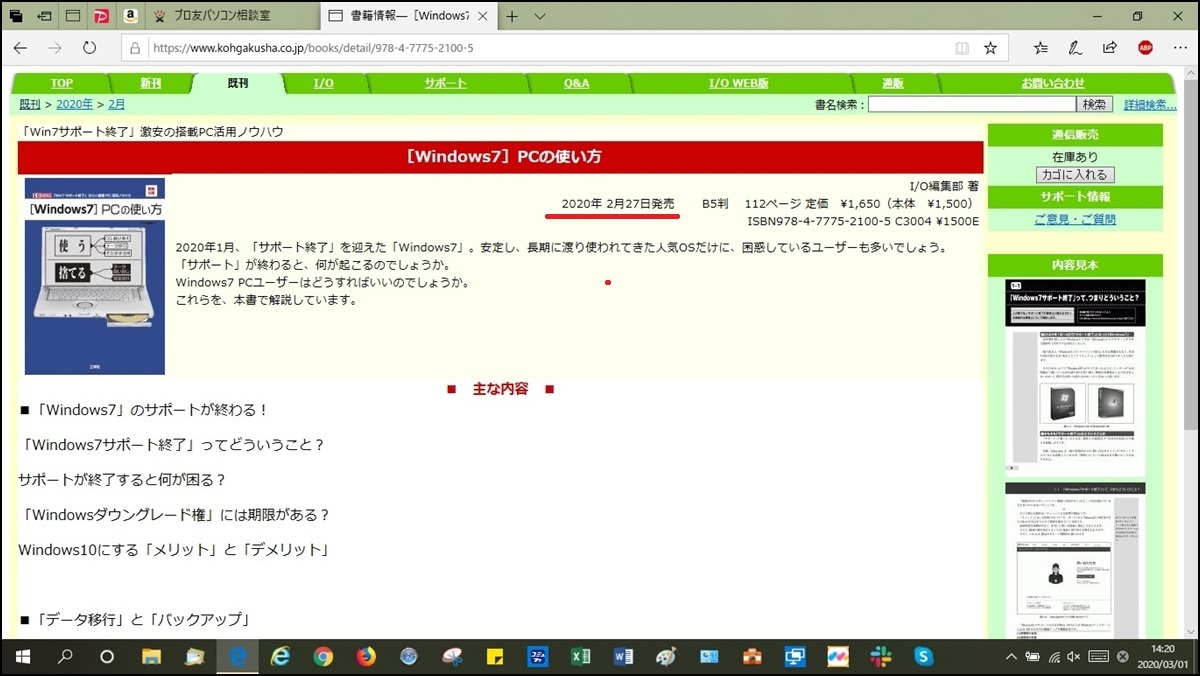Open the first 内容見本 sample page
Screen dimensions: 1200x676
click(x=1075, y=377)
